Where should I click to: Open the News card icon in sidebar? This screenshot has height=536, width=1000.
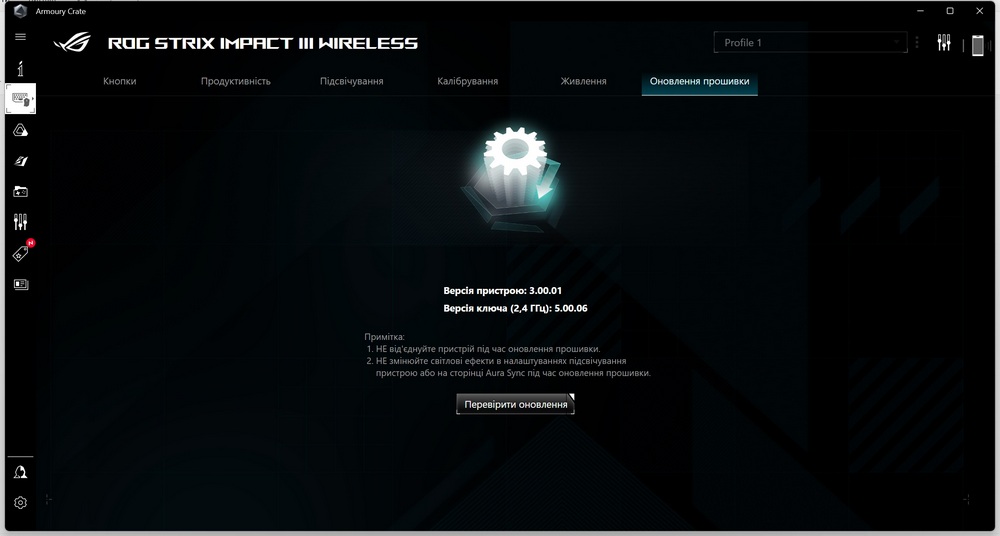20,284
